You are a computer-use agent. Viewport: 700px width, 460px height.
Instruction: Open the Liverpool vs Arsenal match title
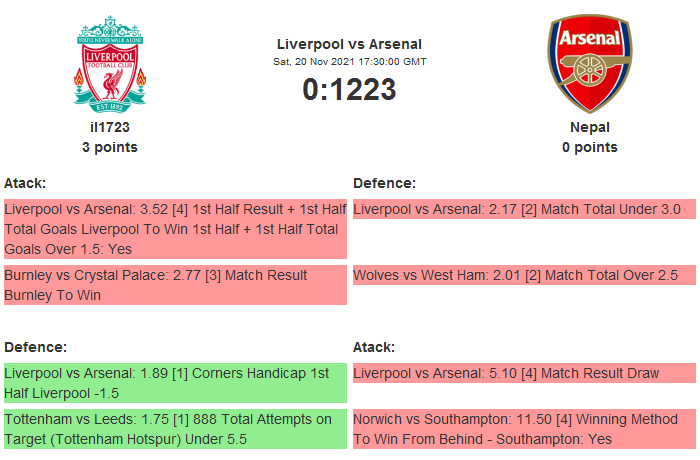coord(349,44)
